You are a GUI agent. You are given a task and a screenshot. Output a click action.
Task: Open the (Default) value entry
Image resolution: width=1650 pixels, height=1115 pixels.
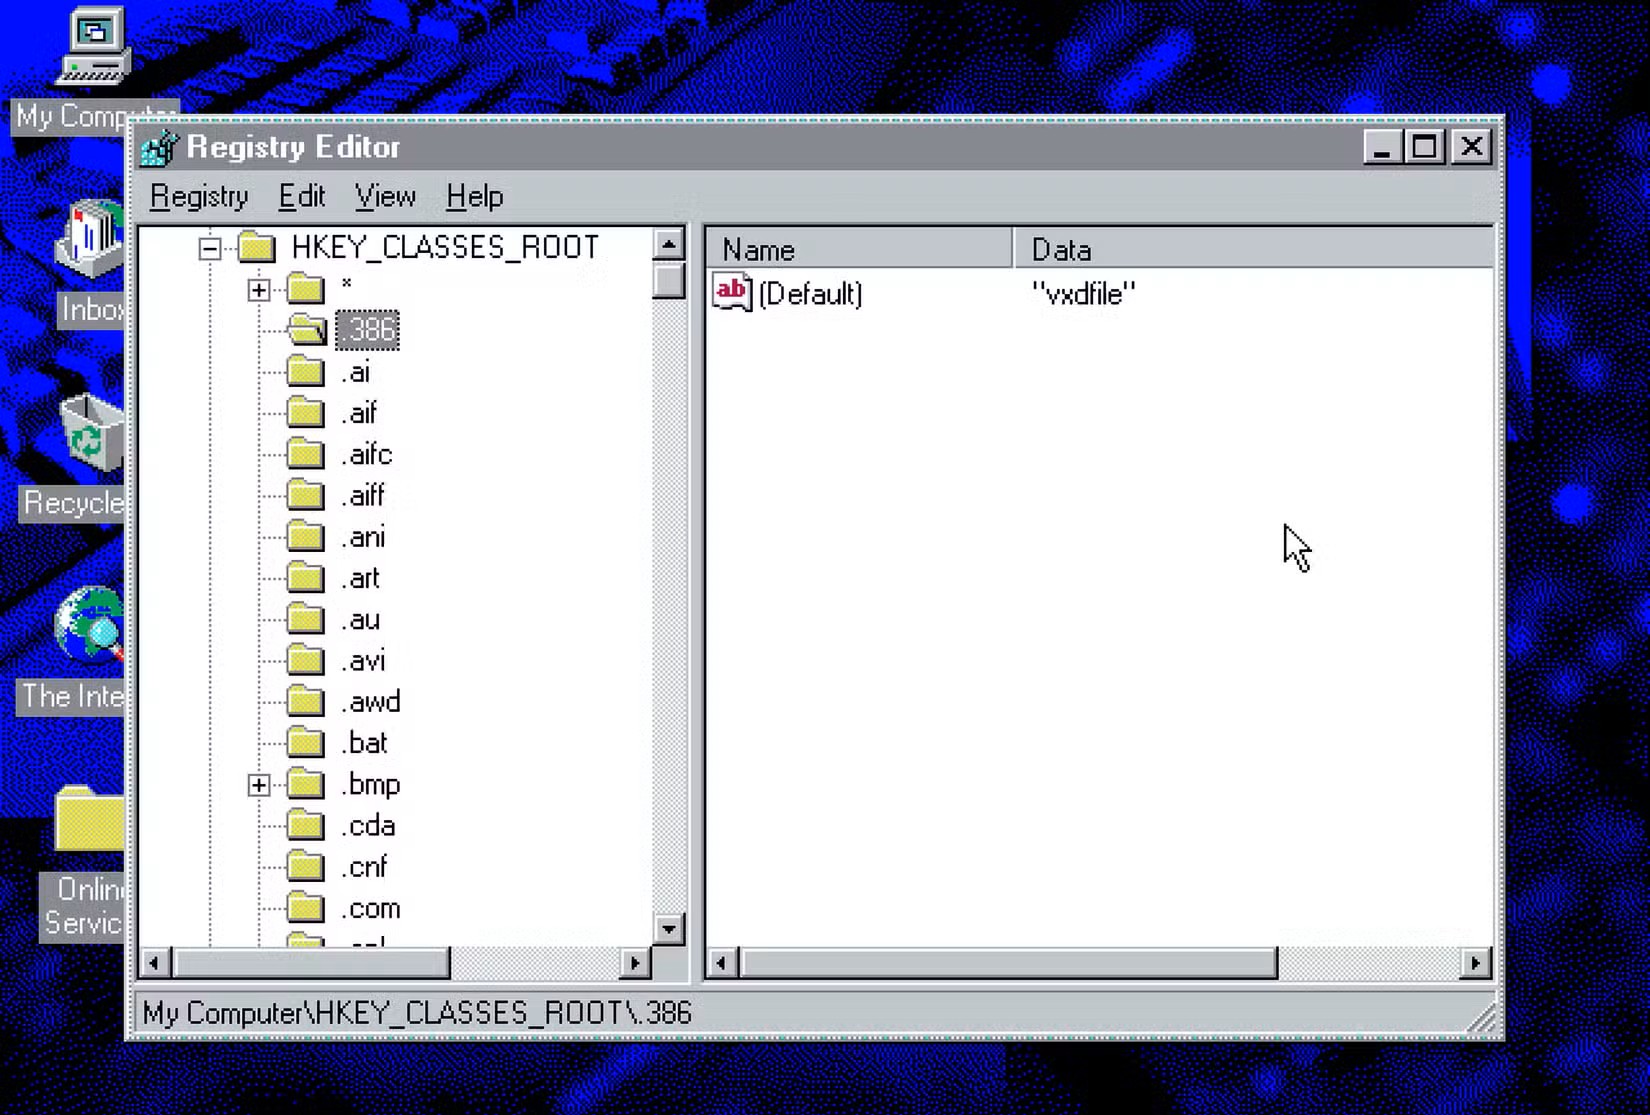coord(811,293)
